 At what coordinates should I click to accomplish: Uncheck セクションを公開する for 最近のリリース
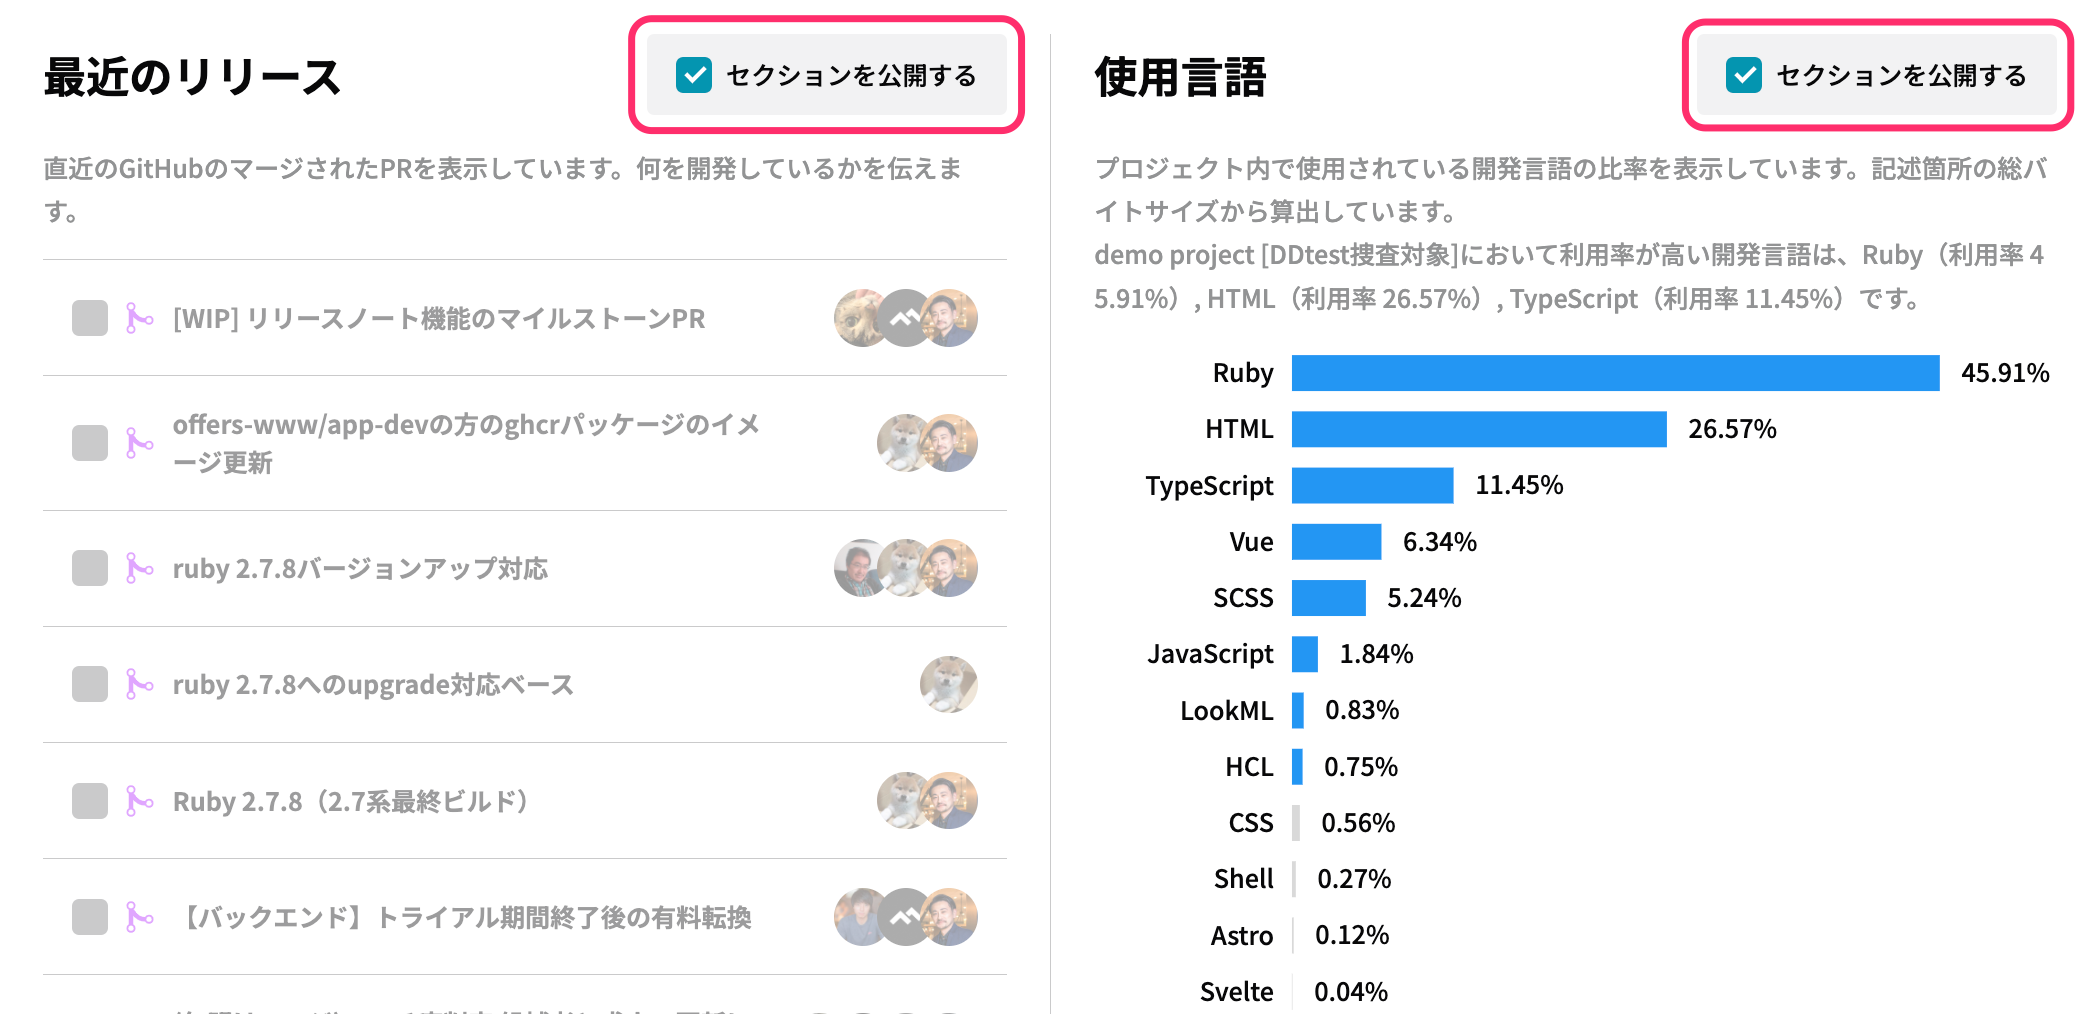[694, 75]
